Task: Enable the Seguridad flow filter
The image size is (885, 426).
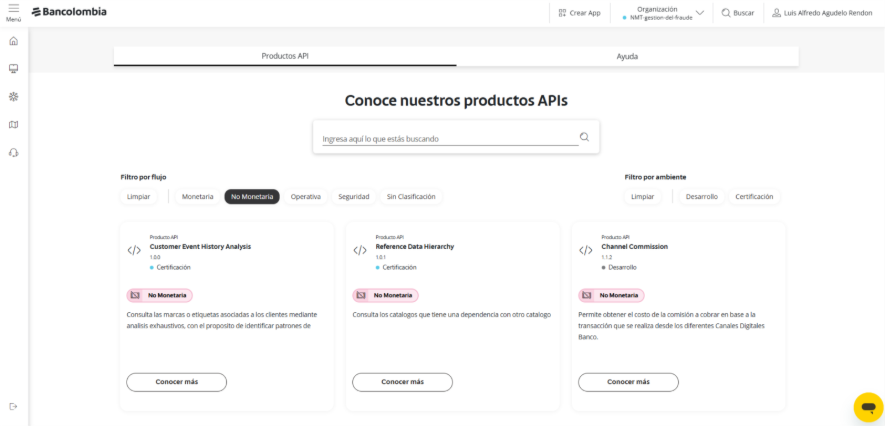Action: click(354, 197)
